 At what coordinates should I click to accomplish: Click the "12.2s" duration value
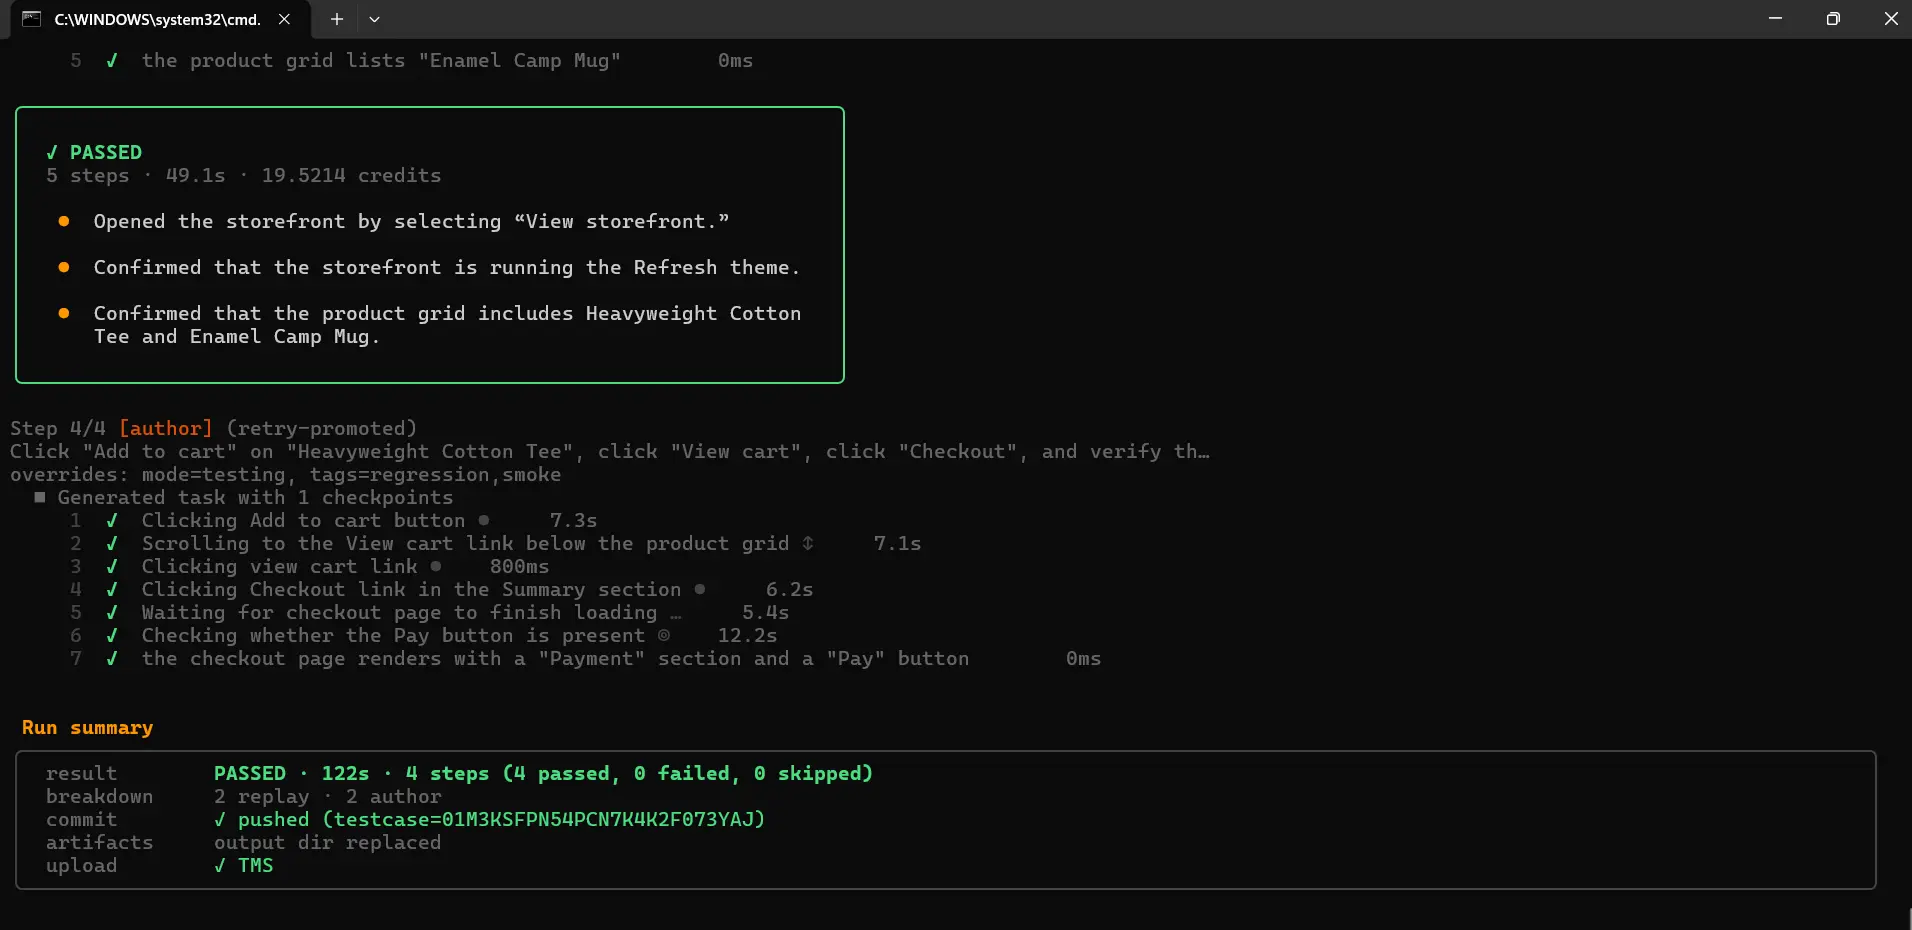[747, 635]
